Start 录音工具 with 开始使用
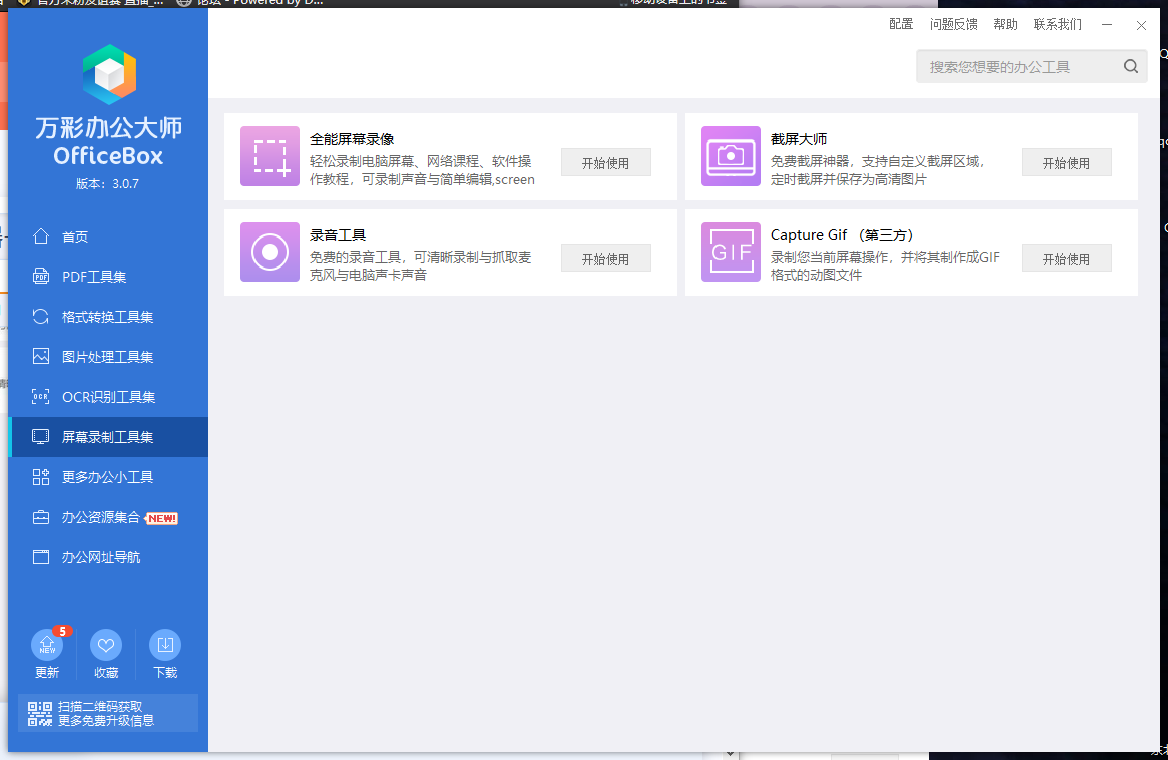This screenshot has width=1168, height=760. tap(606, 259)
